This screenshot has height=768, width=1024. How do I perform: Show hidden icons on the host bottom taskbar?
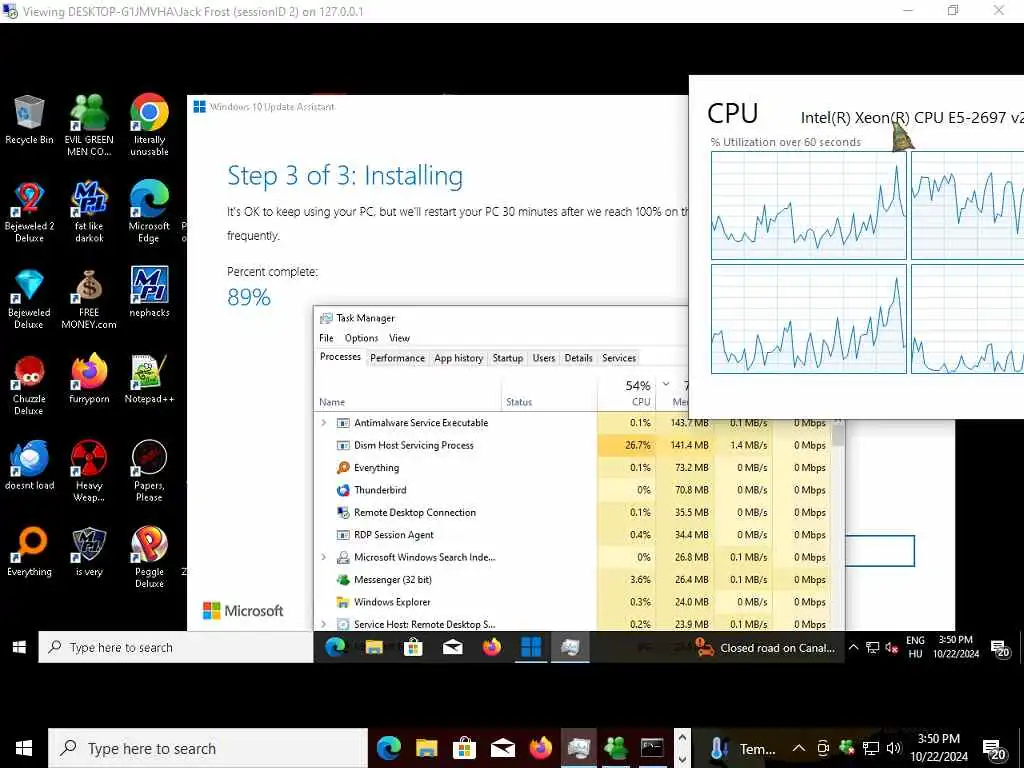(x=799, y=748)
